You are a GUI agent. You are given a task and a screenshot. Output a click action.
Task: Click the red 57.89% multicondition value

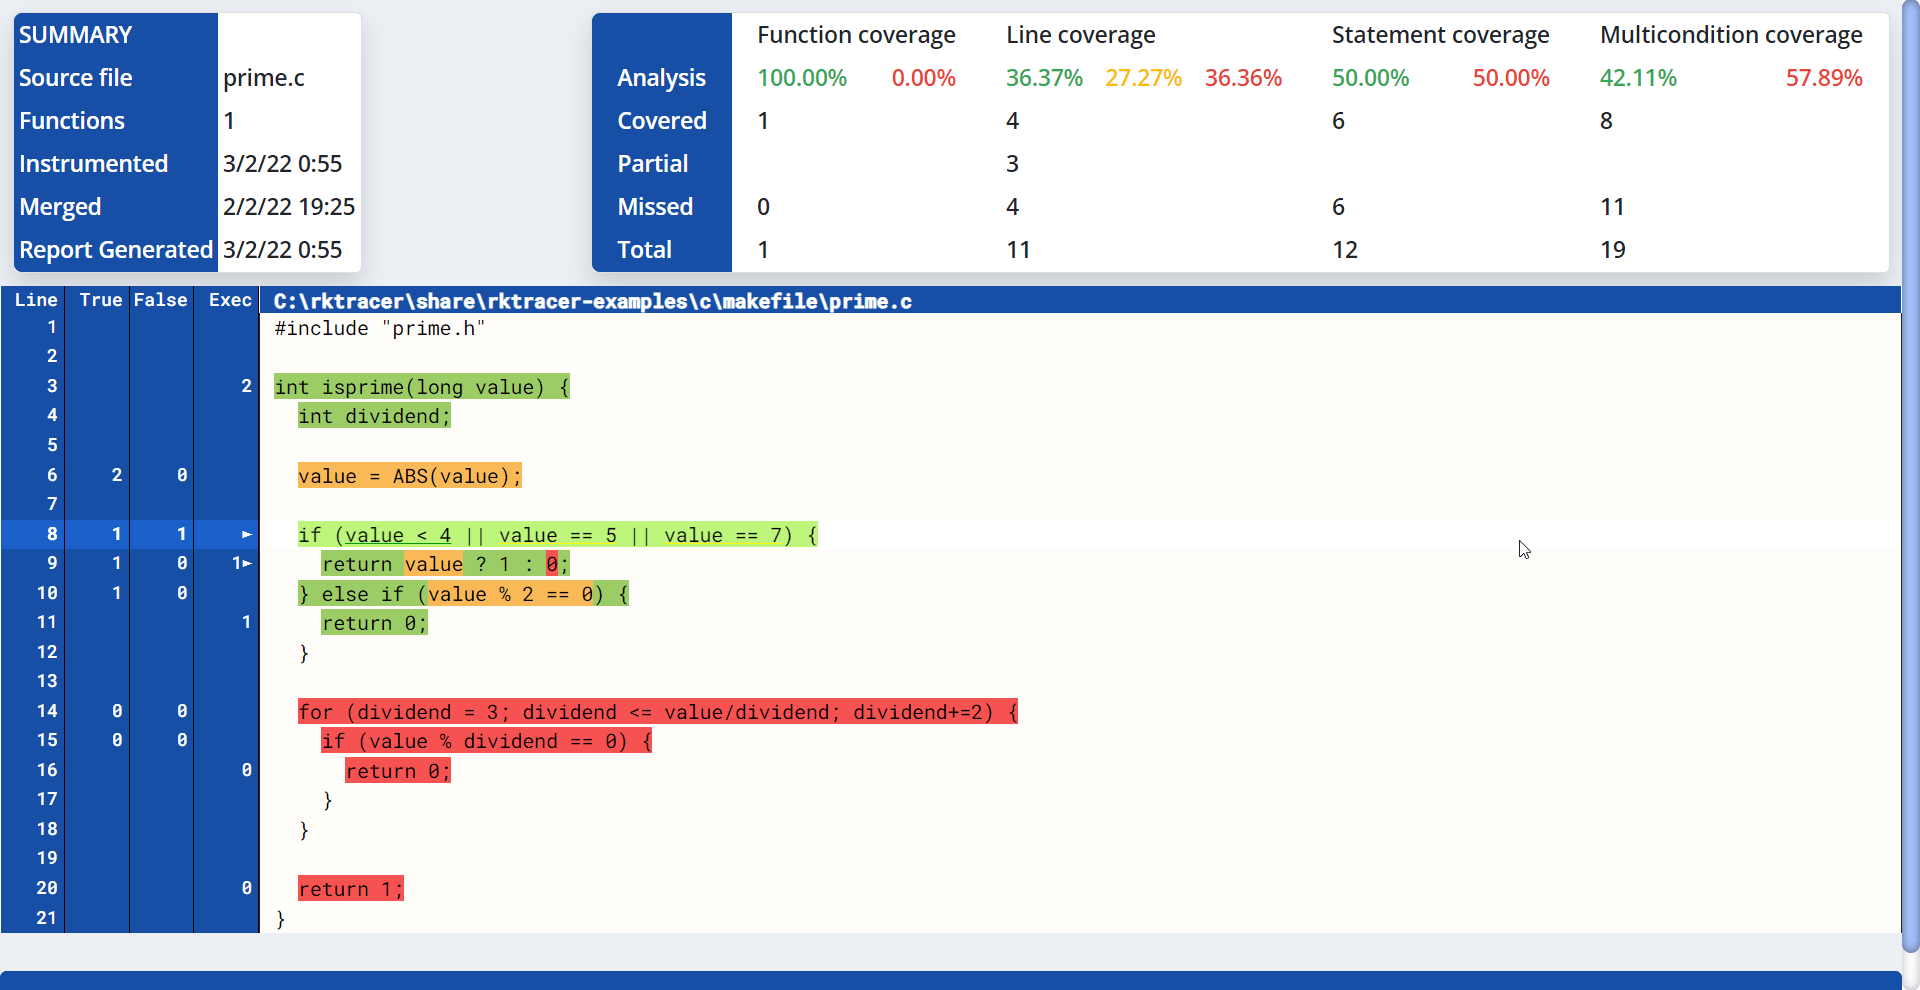pos(1824,77)
